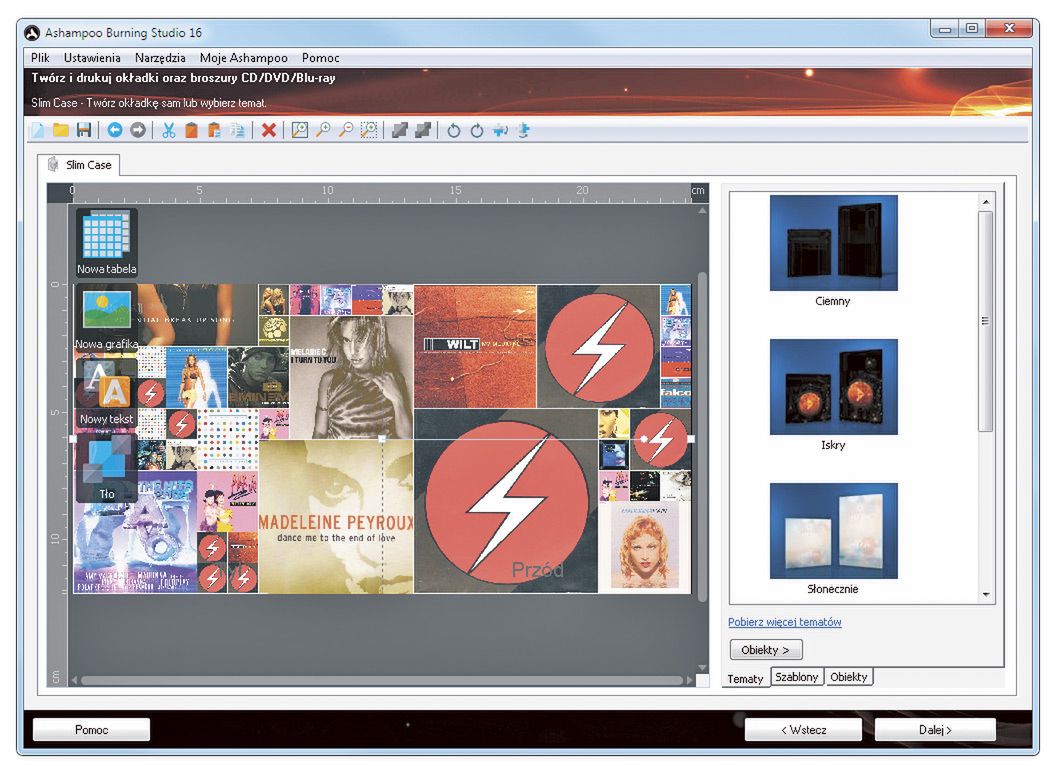The width and height of the screenshot is (1047, 765).
Task: Click the overlapping pages duplicate icon
Action: coord(237,130)
